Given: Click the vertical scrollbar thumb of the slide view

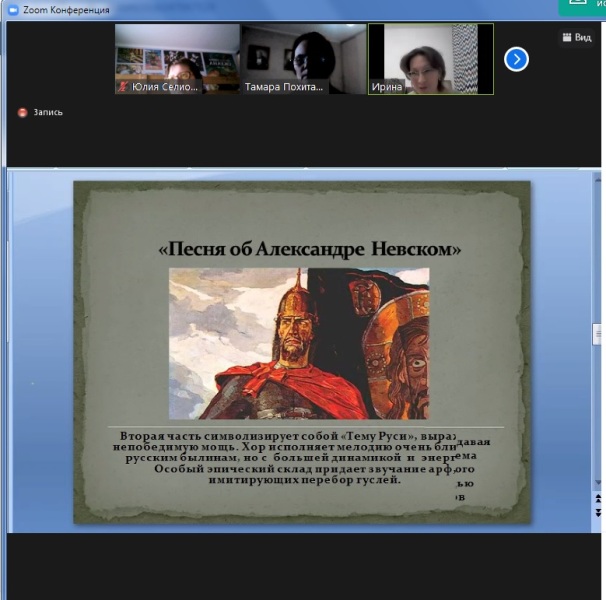Looking at the screenshot, I should pos(597,334).
